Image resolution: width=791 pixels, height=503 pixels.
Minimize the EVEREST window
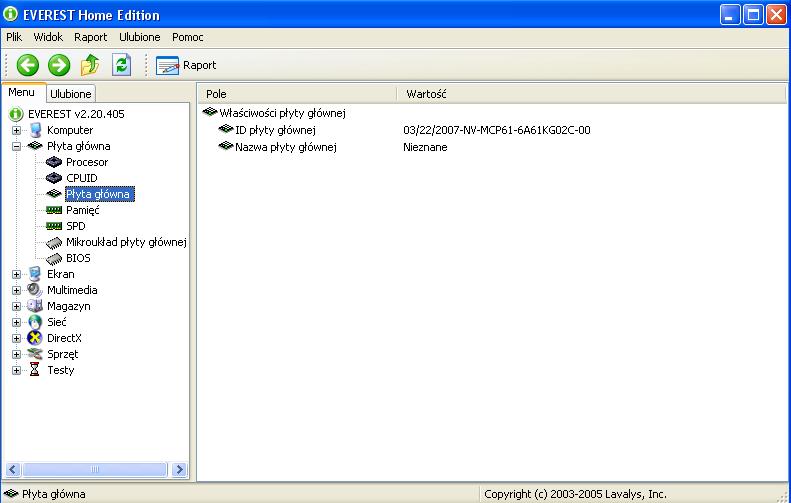tap(729, 15)
